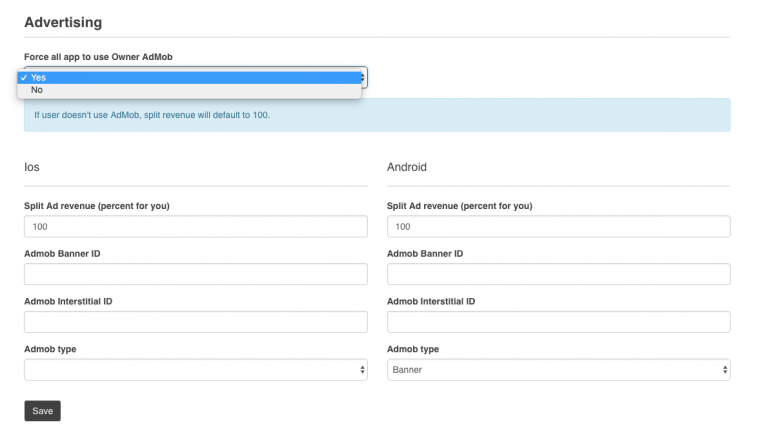
Task: Open the iOS Admob type dropdown
Action: (195, 370)
